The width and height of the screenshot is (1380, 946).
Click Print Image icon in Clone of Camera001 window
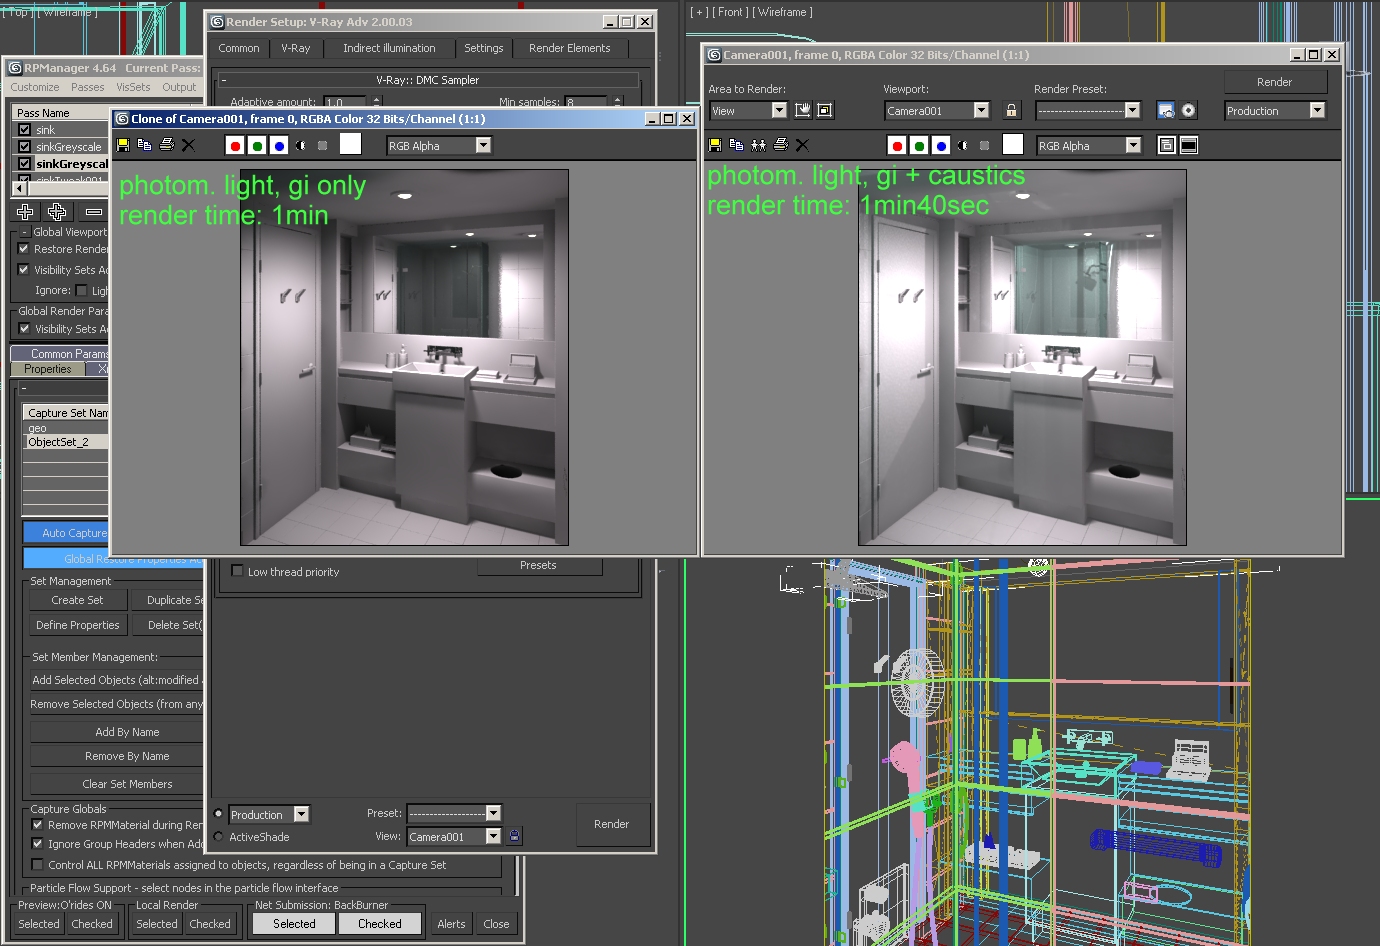167,145
